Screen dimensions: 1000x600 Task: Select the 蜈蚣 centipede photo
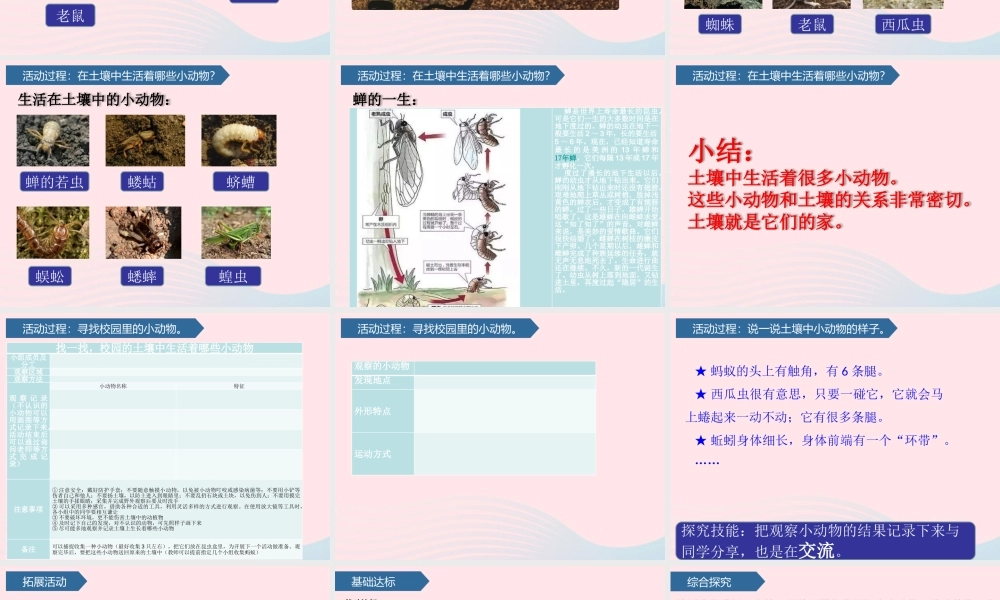click(x=53, y=233)
